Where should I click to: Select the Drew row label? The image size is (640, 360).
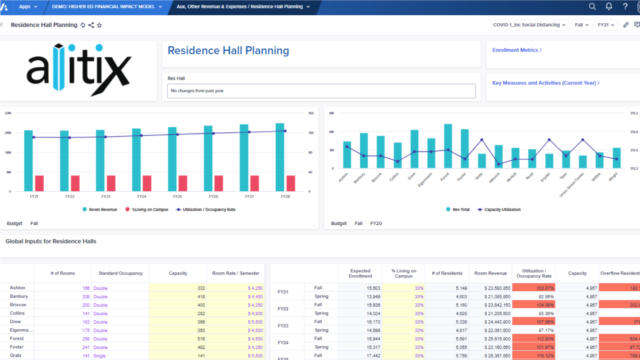[x=15, y=322]
